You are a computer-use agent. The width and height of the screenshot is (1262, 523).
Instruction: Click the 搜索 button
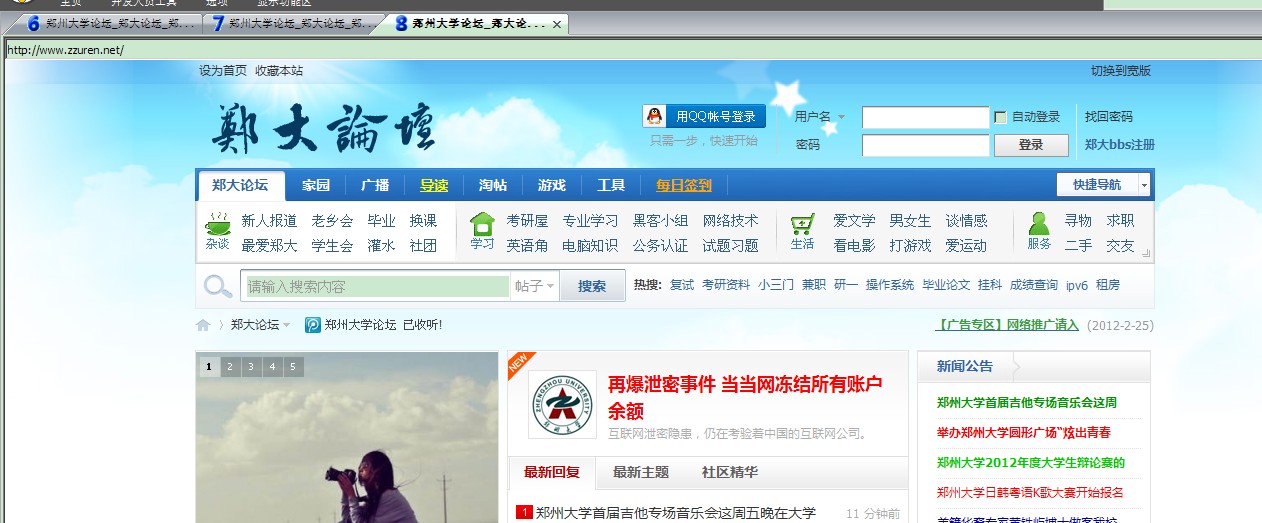coord(592,286)
